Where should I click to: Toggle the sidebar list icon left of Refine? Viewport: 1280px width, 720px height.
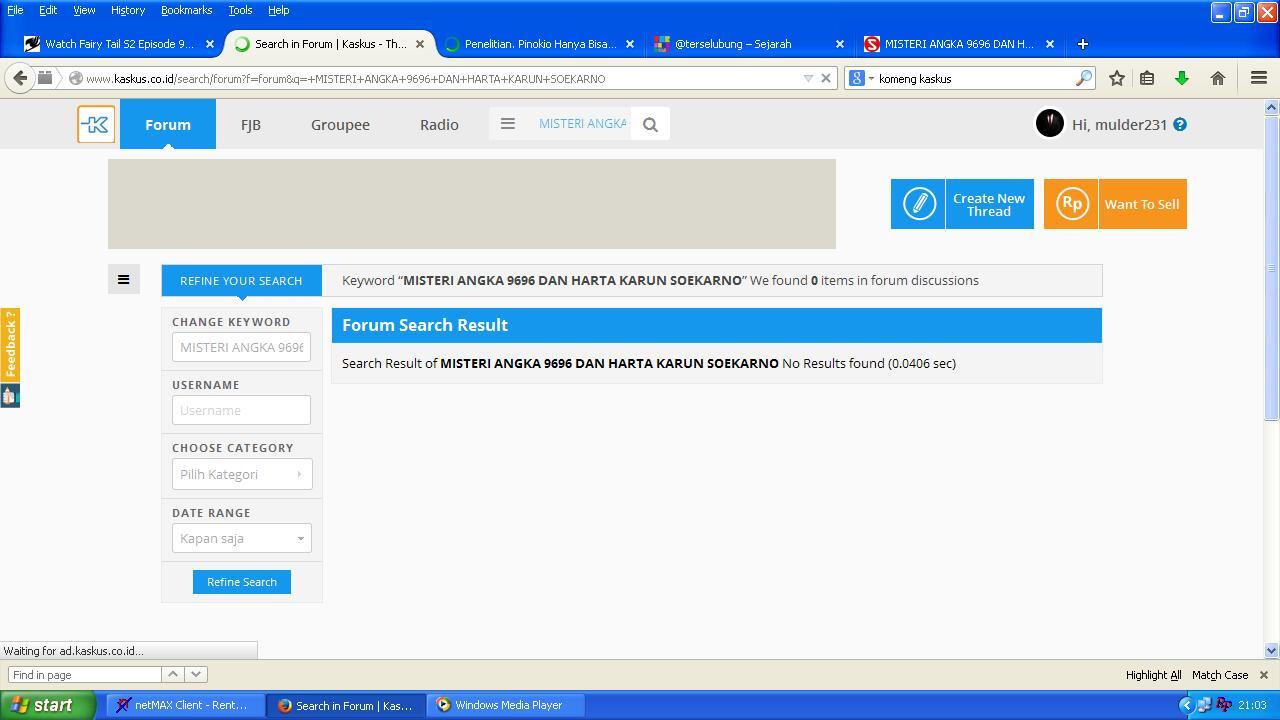123,280
